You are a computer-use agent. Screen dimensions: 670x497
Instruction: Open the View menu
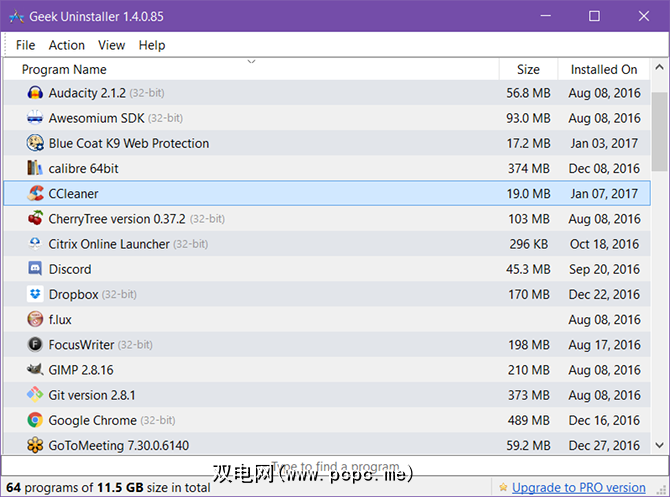(x=112, y=45)
